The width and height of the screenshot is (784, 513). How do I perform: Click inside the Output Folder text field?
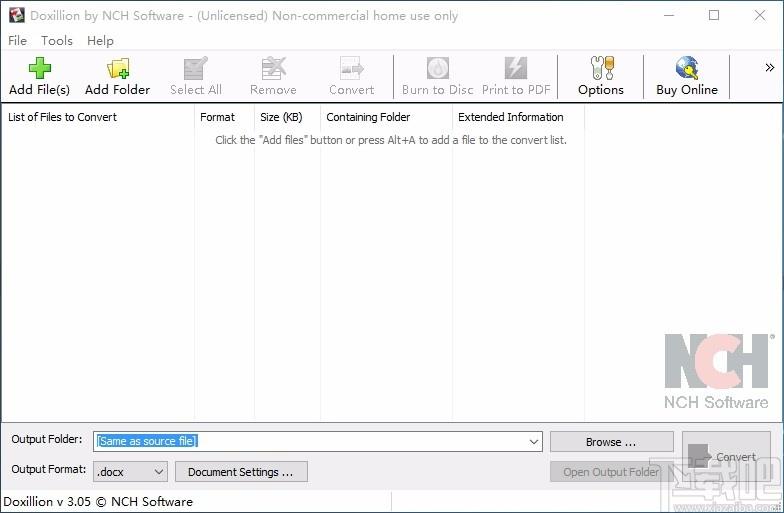tap(318, 442)
